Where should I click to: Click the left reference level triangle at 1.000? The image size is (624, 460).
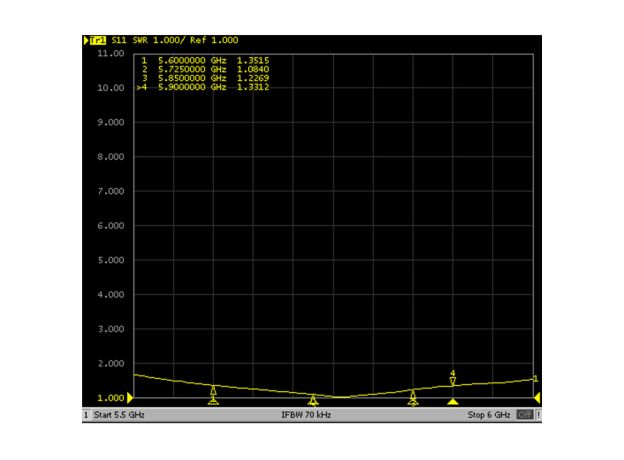pyautogui.click(x=130, y=398)
